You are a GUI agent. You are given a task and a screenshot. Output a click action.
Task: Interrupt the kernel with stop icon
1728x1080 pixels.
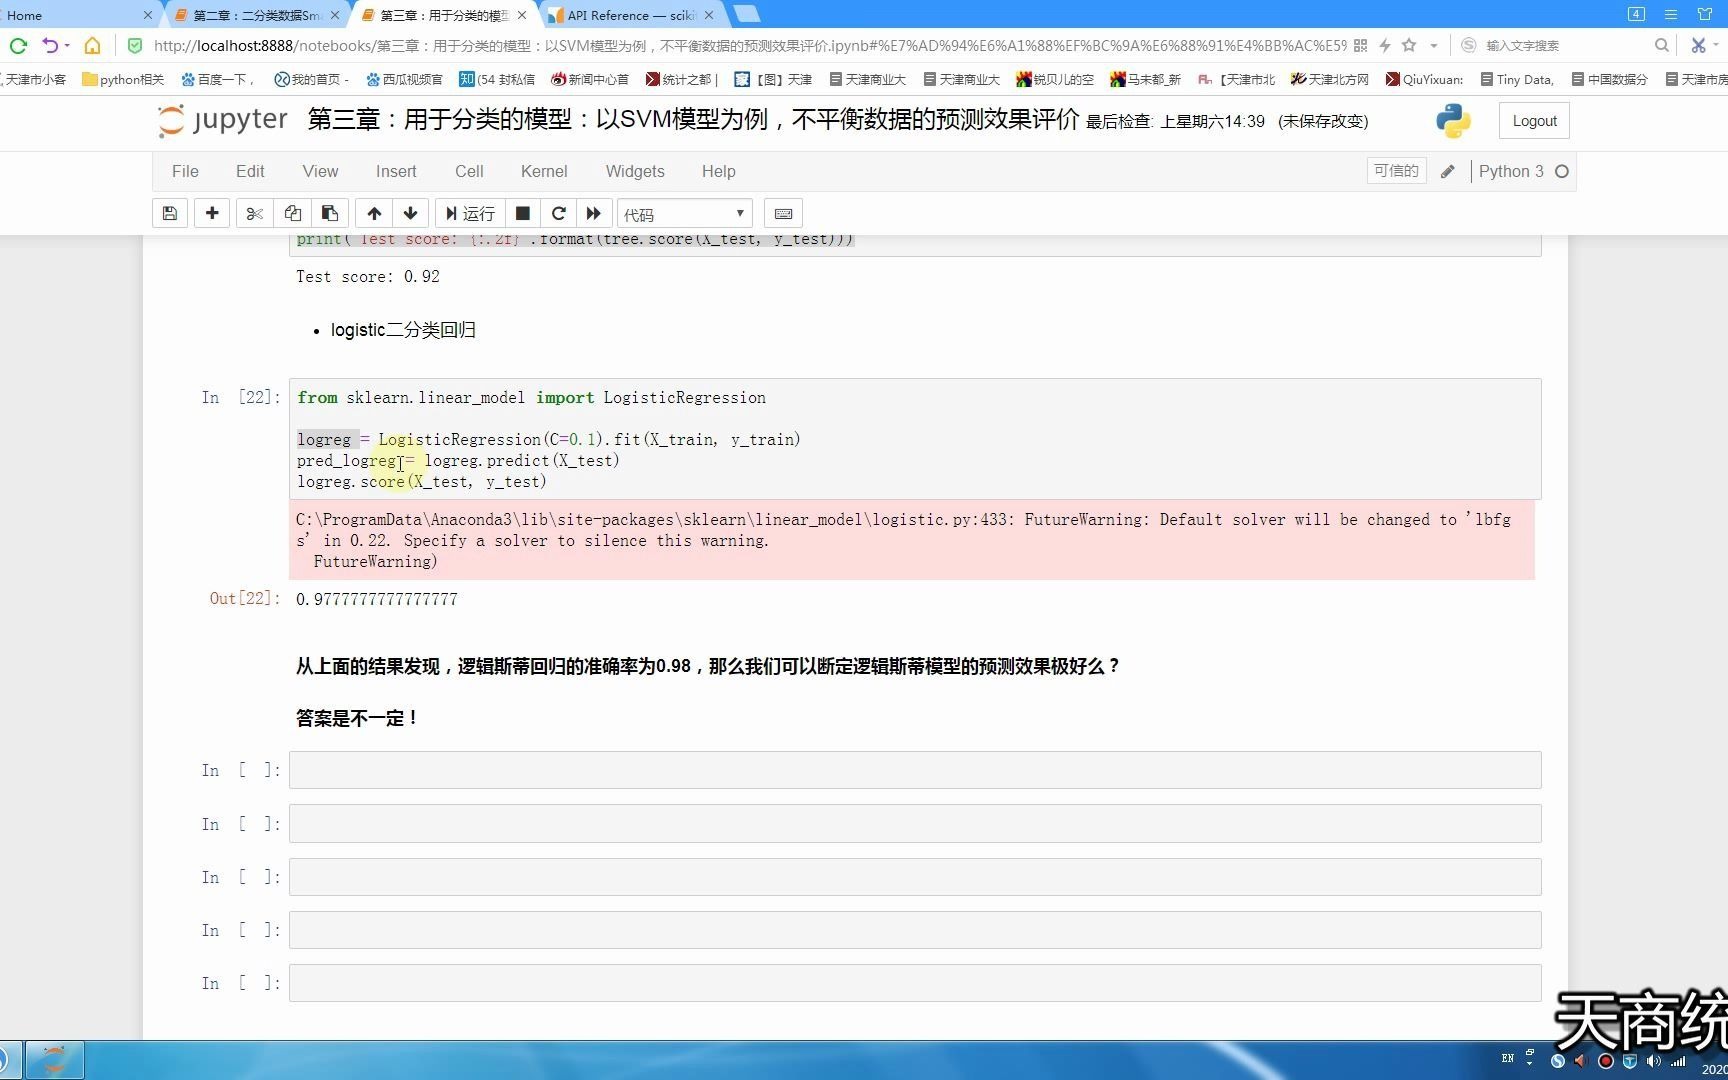[522, 213]
